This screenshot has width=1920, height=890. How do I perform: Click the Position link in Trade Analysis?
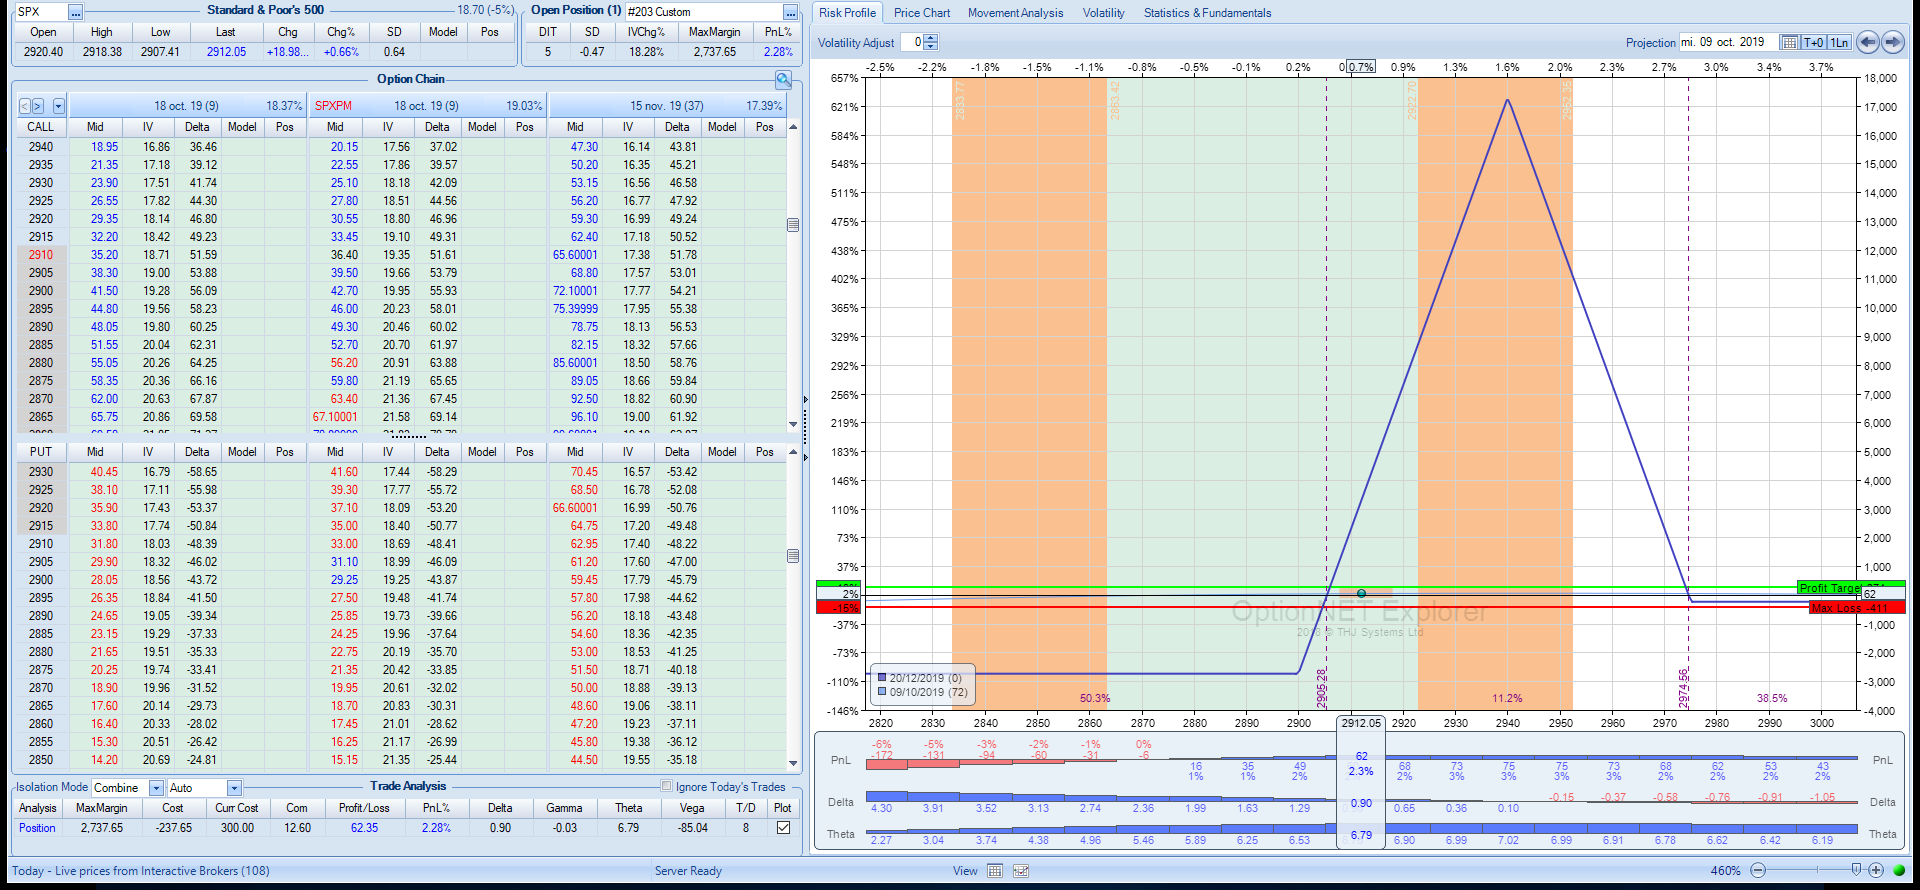pyautogui.click(x=37, y=828)
